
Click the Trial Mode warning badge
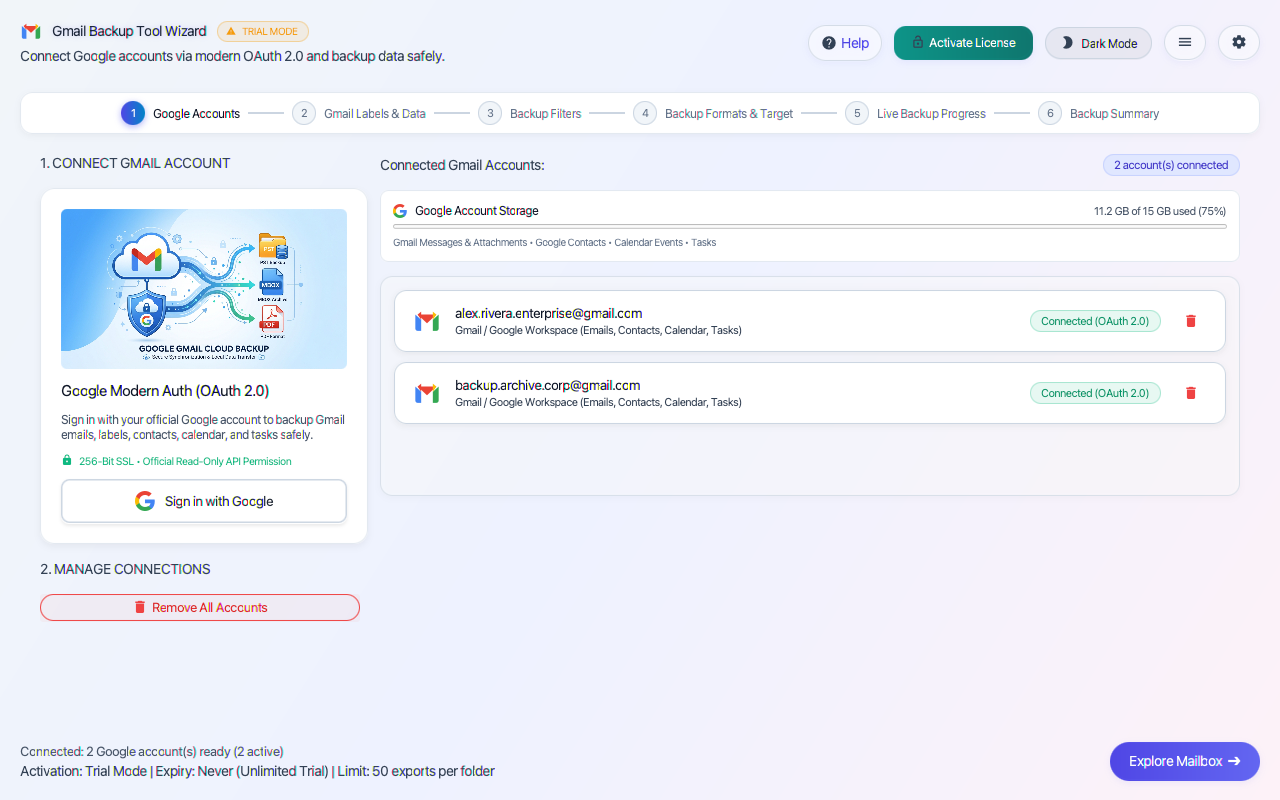pos(263,31)
